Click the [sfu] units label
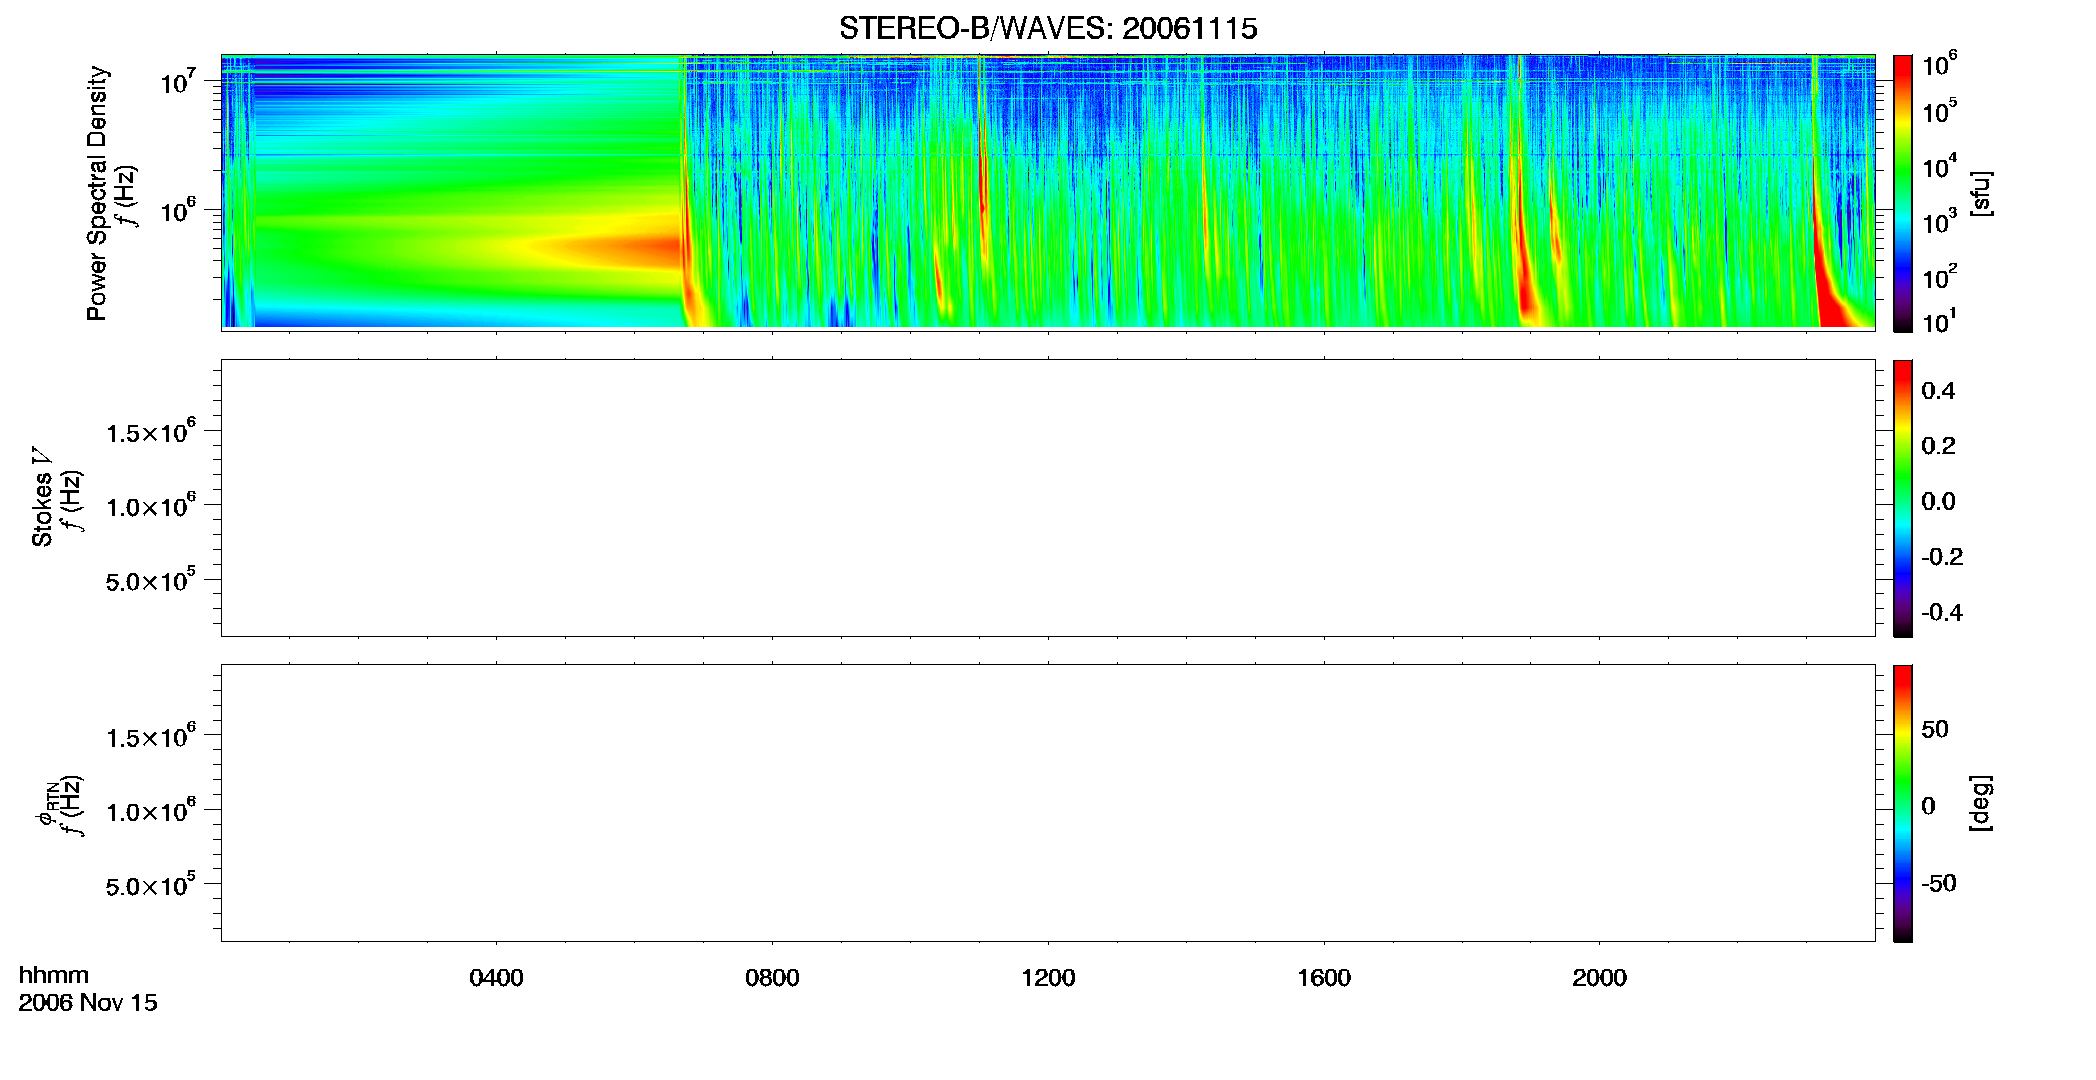Image resolution: width=2096 pixels, height=1080 pixels. click(x=1981, y=193)
